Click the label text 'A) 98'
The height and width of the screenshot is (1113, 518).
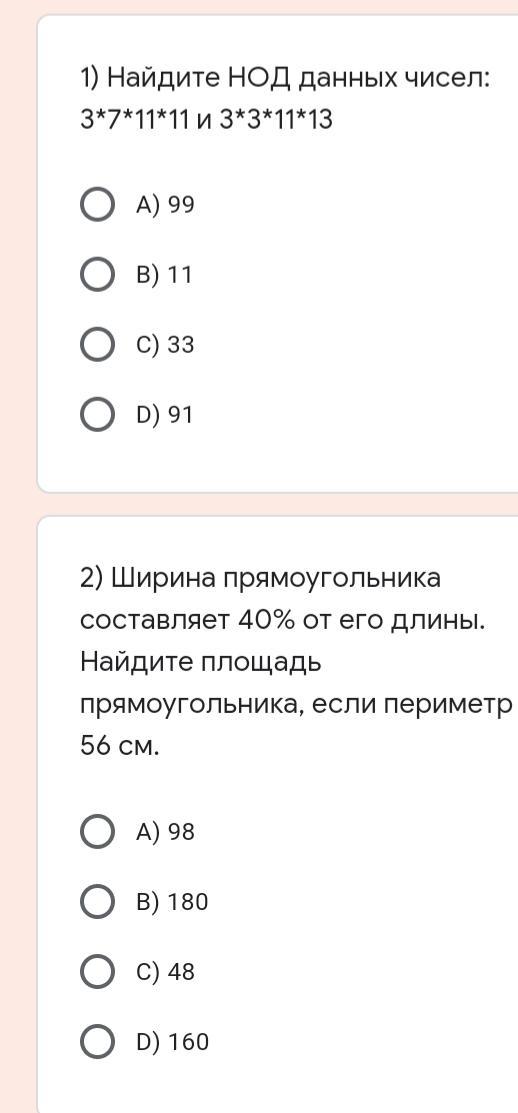[x=165, y=832]
